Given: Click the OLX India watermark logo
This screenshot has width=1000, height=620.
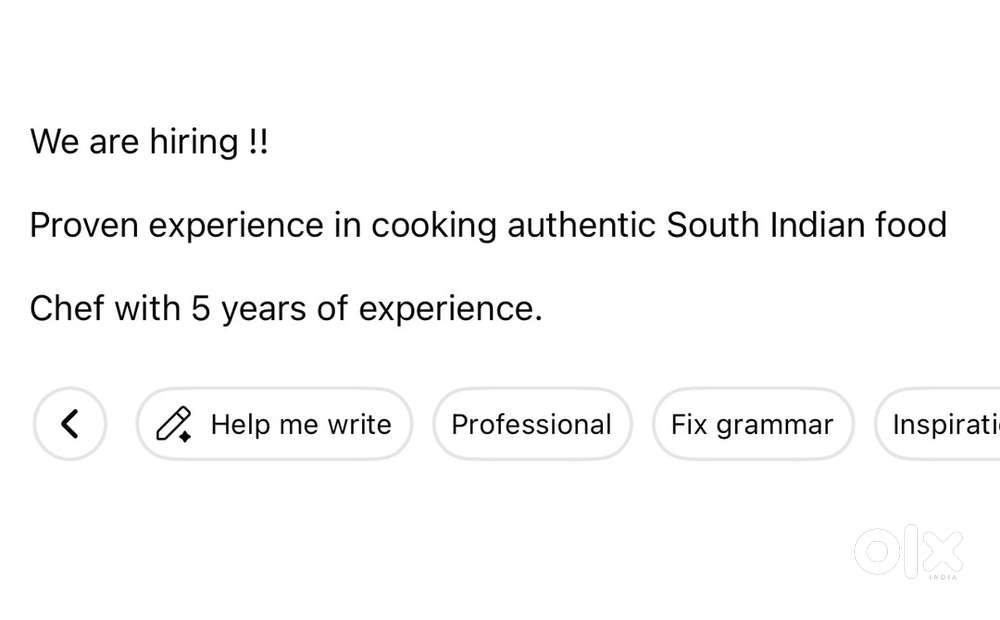Looking at the screenshot, I should pyautogui.click(x=908, y=553).
